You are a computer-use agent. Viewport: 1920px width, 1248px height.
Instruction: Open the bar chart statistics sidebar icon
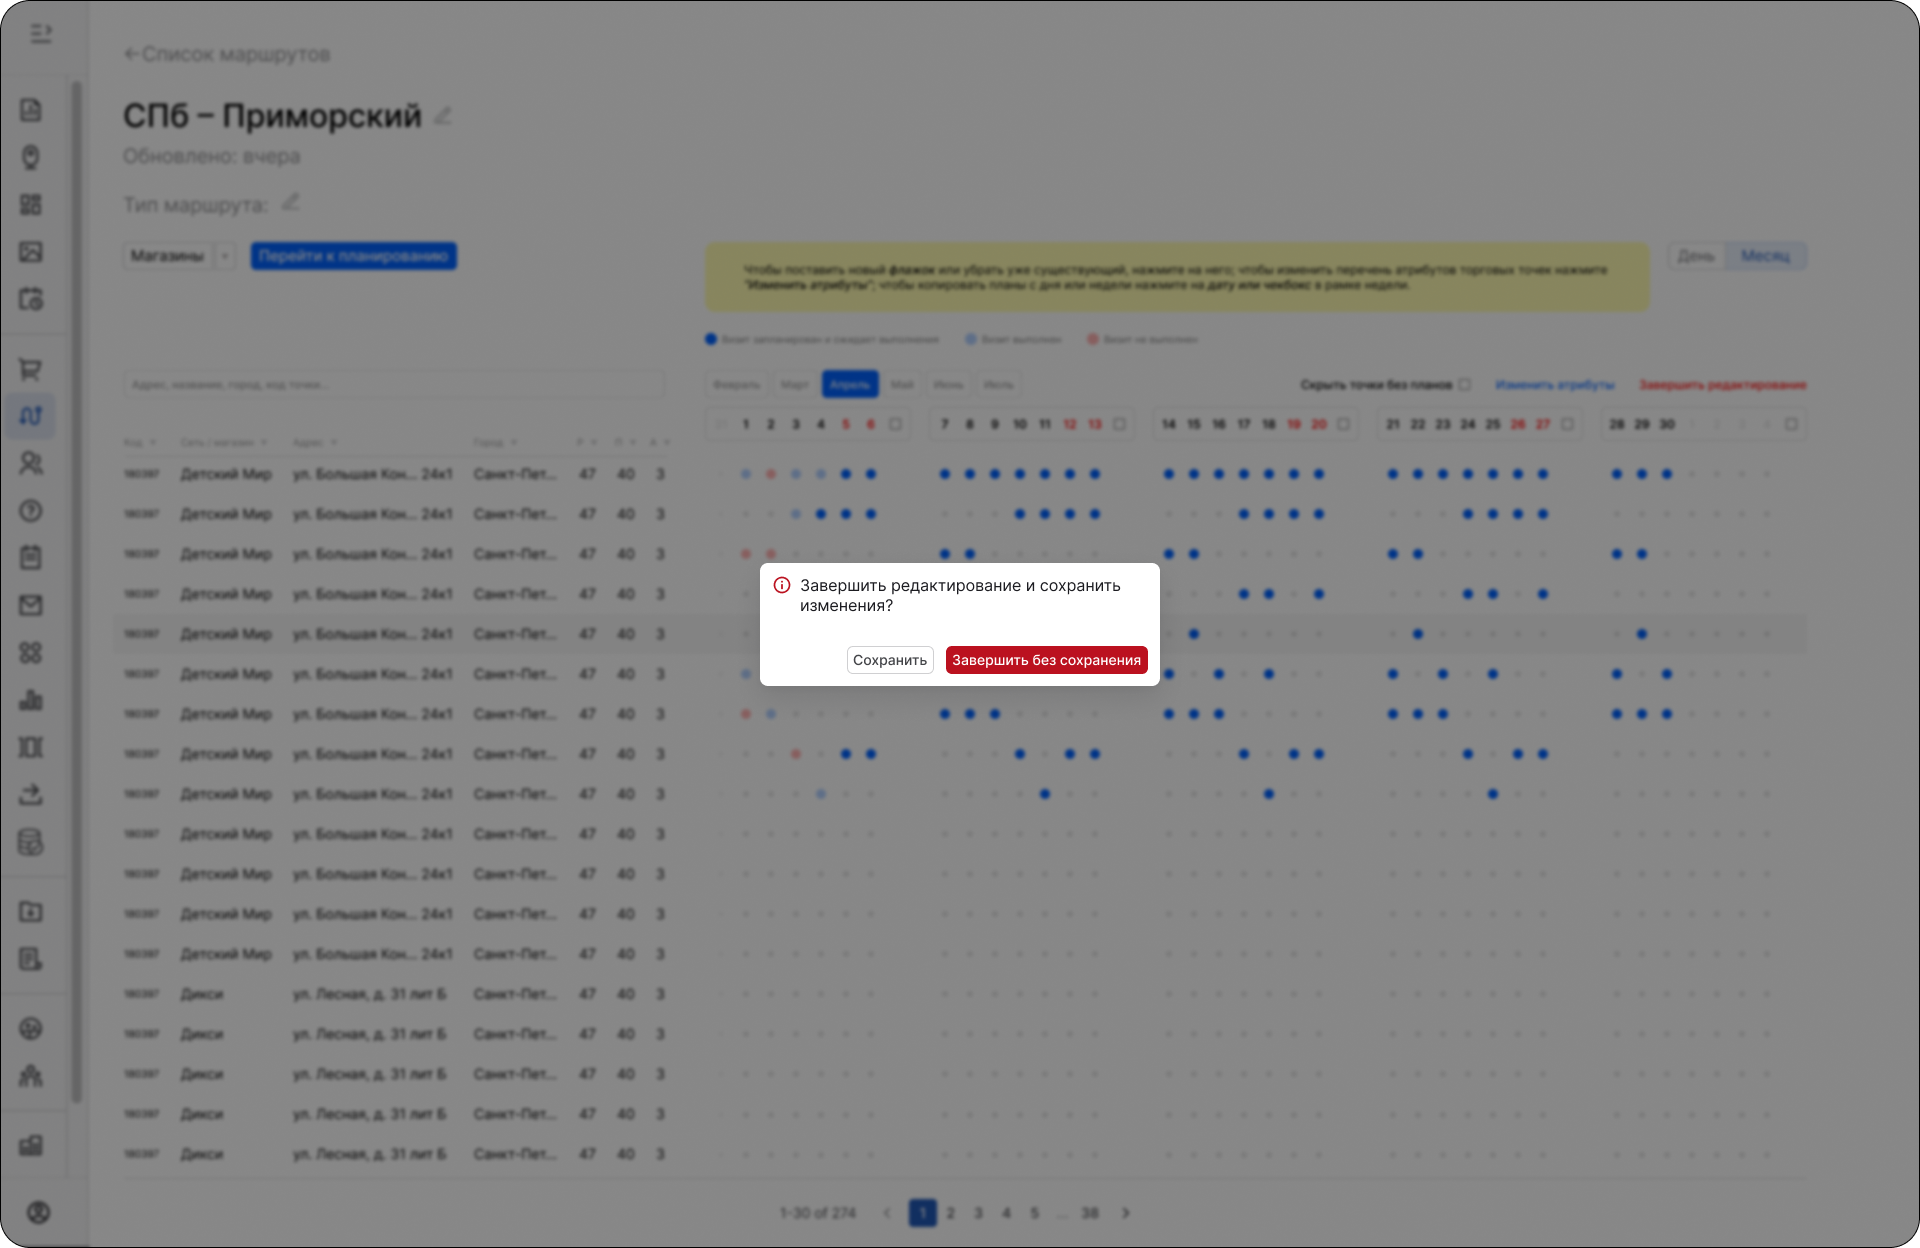(x=31, y=700)
